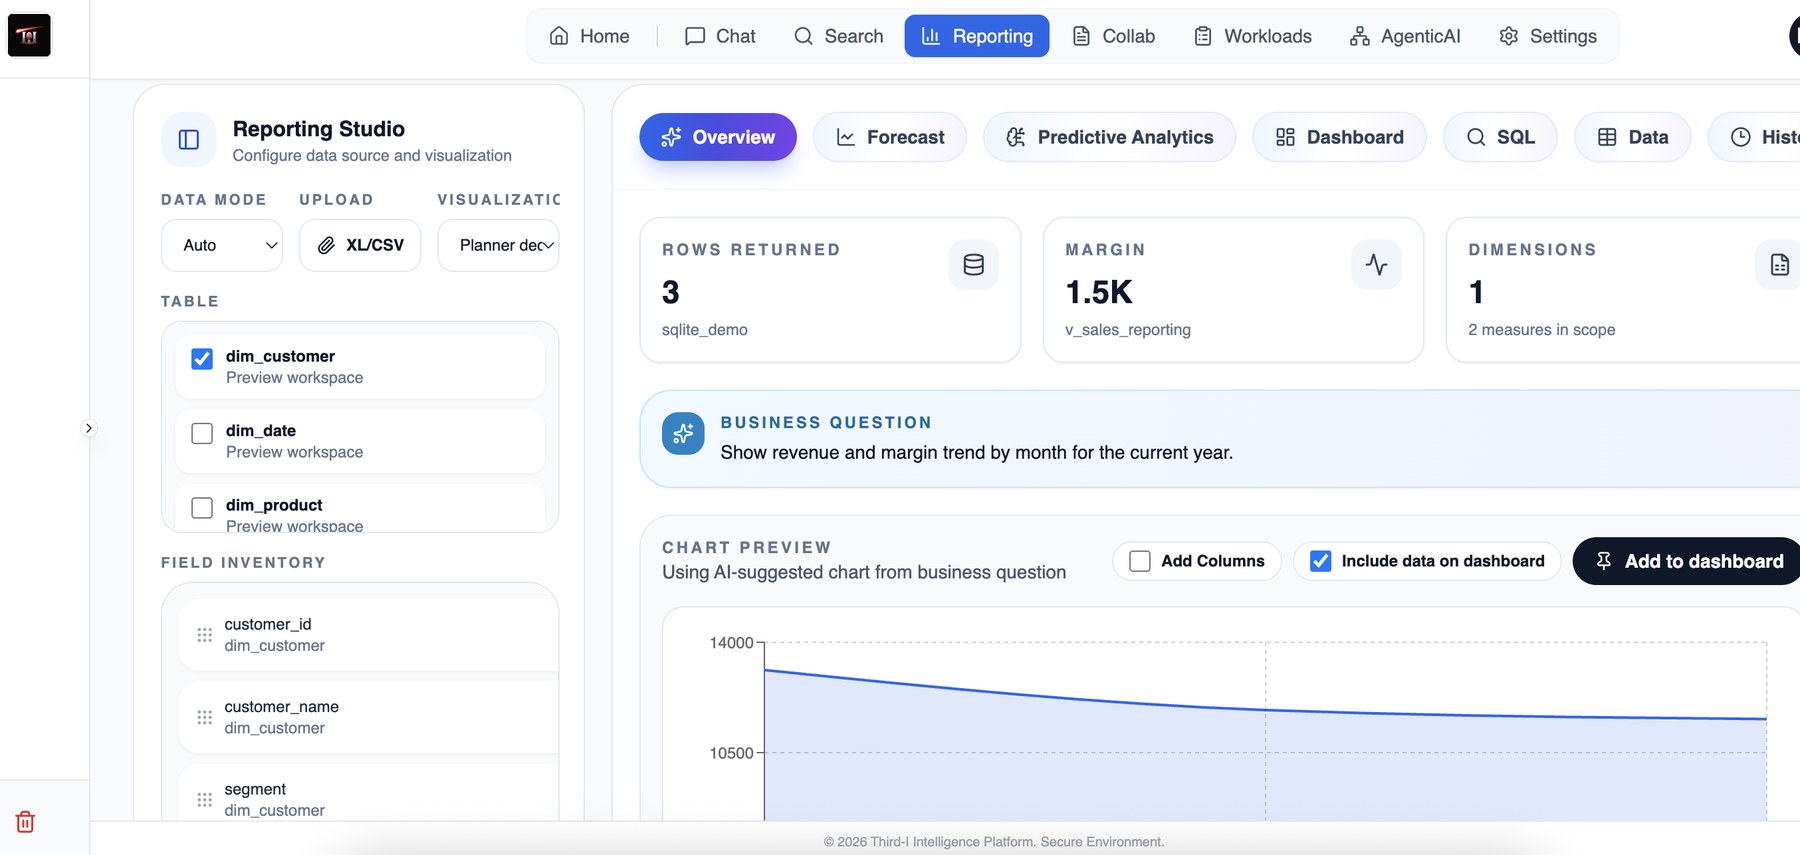Select the customer_id field row

[x=369, y=635]
